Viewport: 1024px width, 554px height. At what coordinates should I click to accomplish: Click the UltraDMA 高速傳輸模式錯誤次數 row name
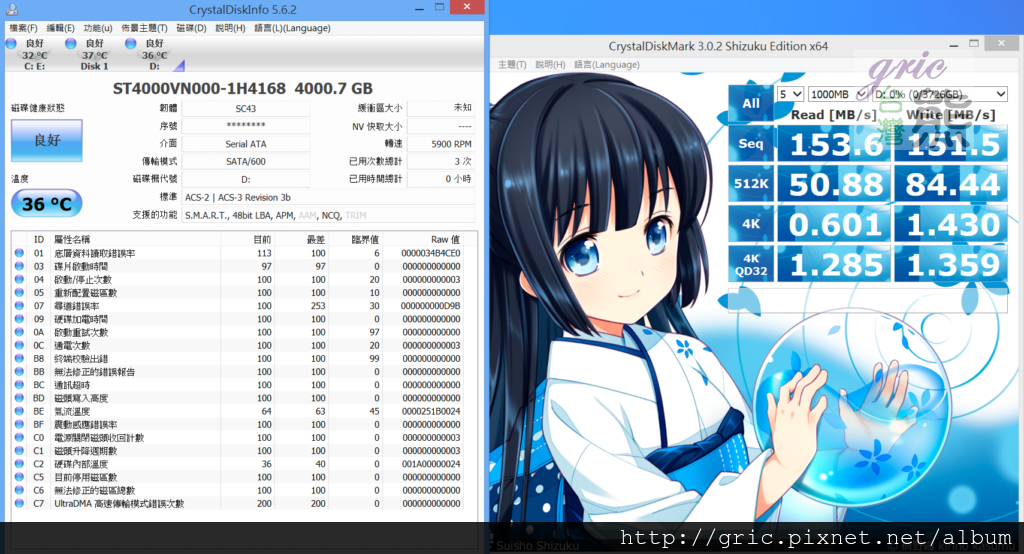(x=119, y=504)
